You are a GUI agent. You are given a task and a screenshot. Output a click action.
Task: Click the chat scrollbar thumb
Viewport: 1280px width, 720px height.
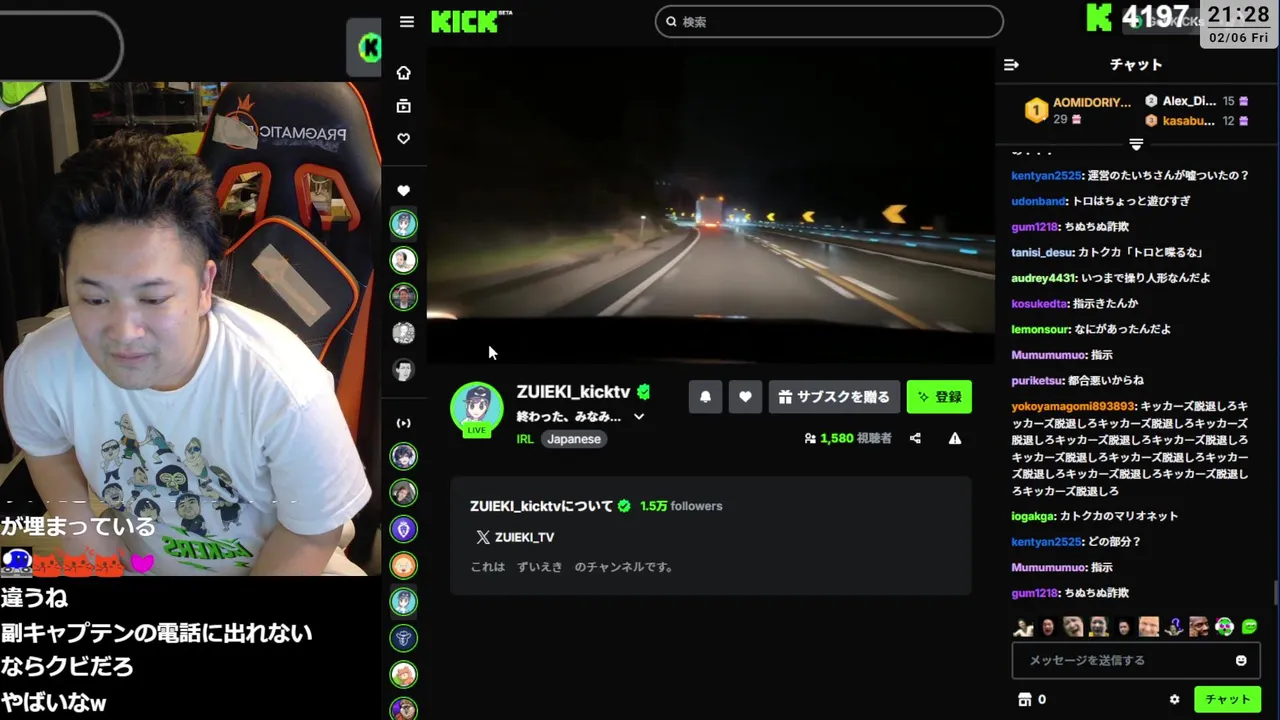[1275, 593]
